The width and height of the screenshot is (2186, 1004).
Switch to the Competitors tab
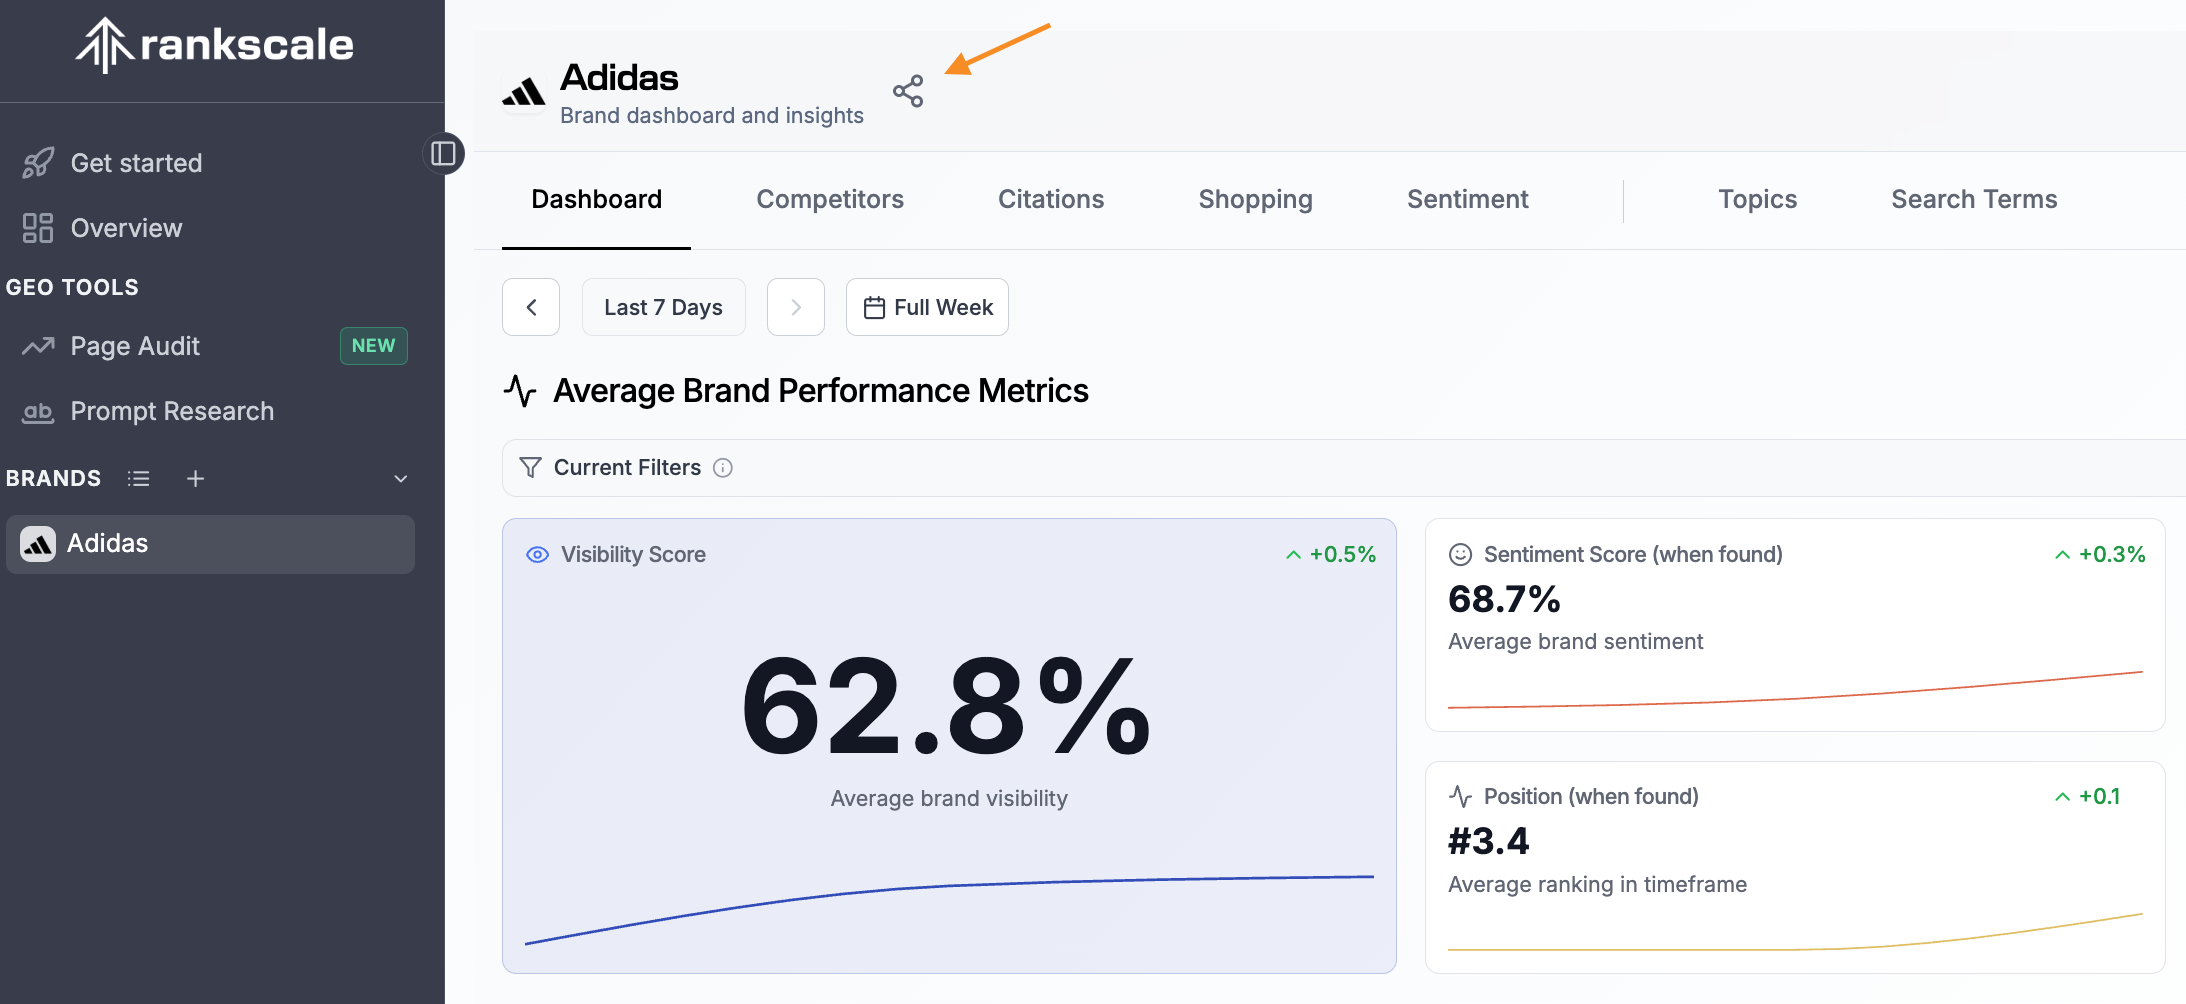click(x=830, y=199)
